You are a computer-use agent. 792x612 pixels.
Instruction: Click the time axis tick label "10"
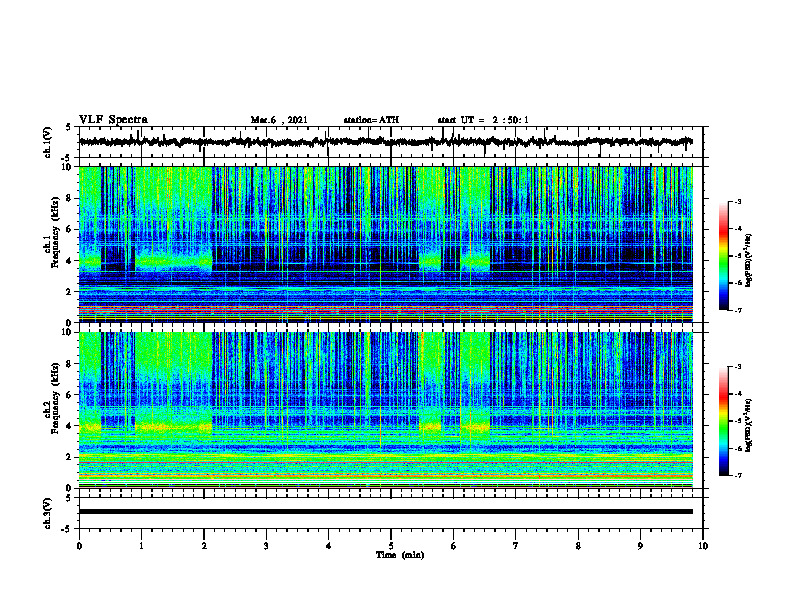703,546
